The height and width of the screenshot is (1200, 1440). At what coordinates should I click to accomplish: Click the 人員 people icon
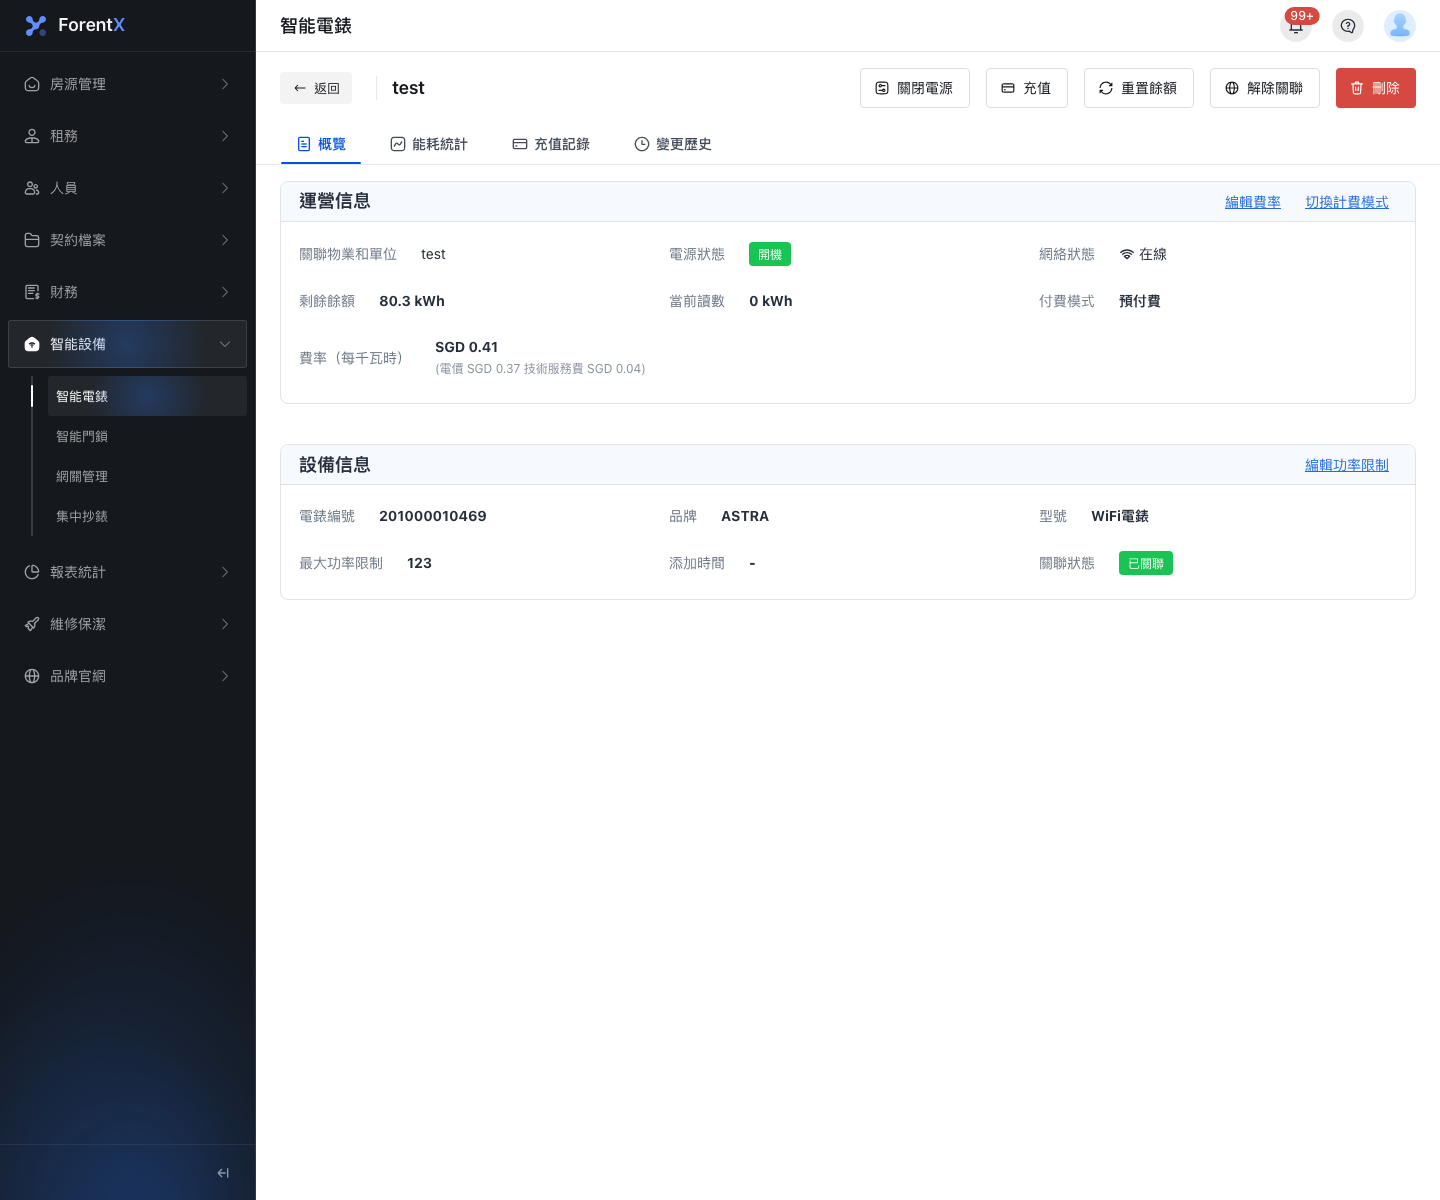click(32, 188)
